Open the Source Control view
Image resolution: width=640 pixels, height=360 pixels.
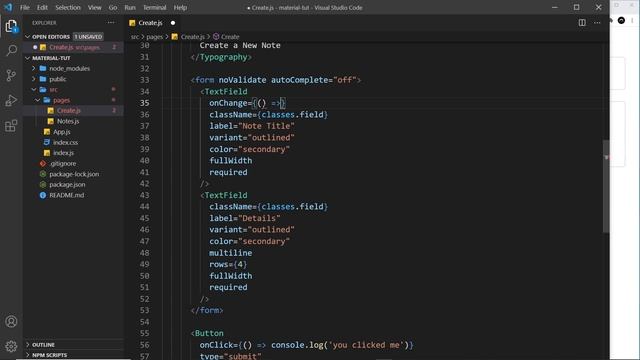(11, 76)
